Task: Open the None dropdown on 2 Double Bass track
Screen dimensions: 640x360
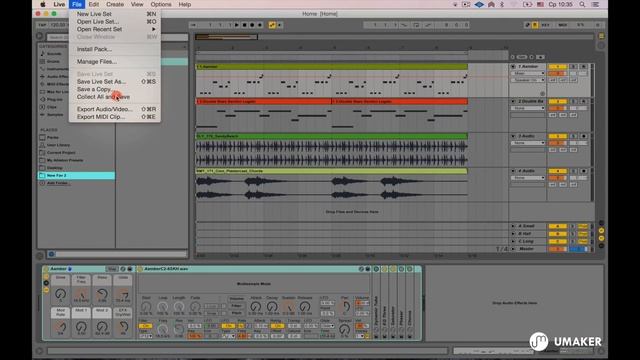Action: [x=528, y=108]
